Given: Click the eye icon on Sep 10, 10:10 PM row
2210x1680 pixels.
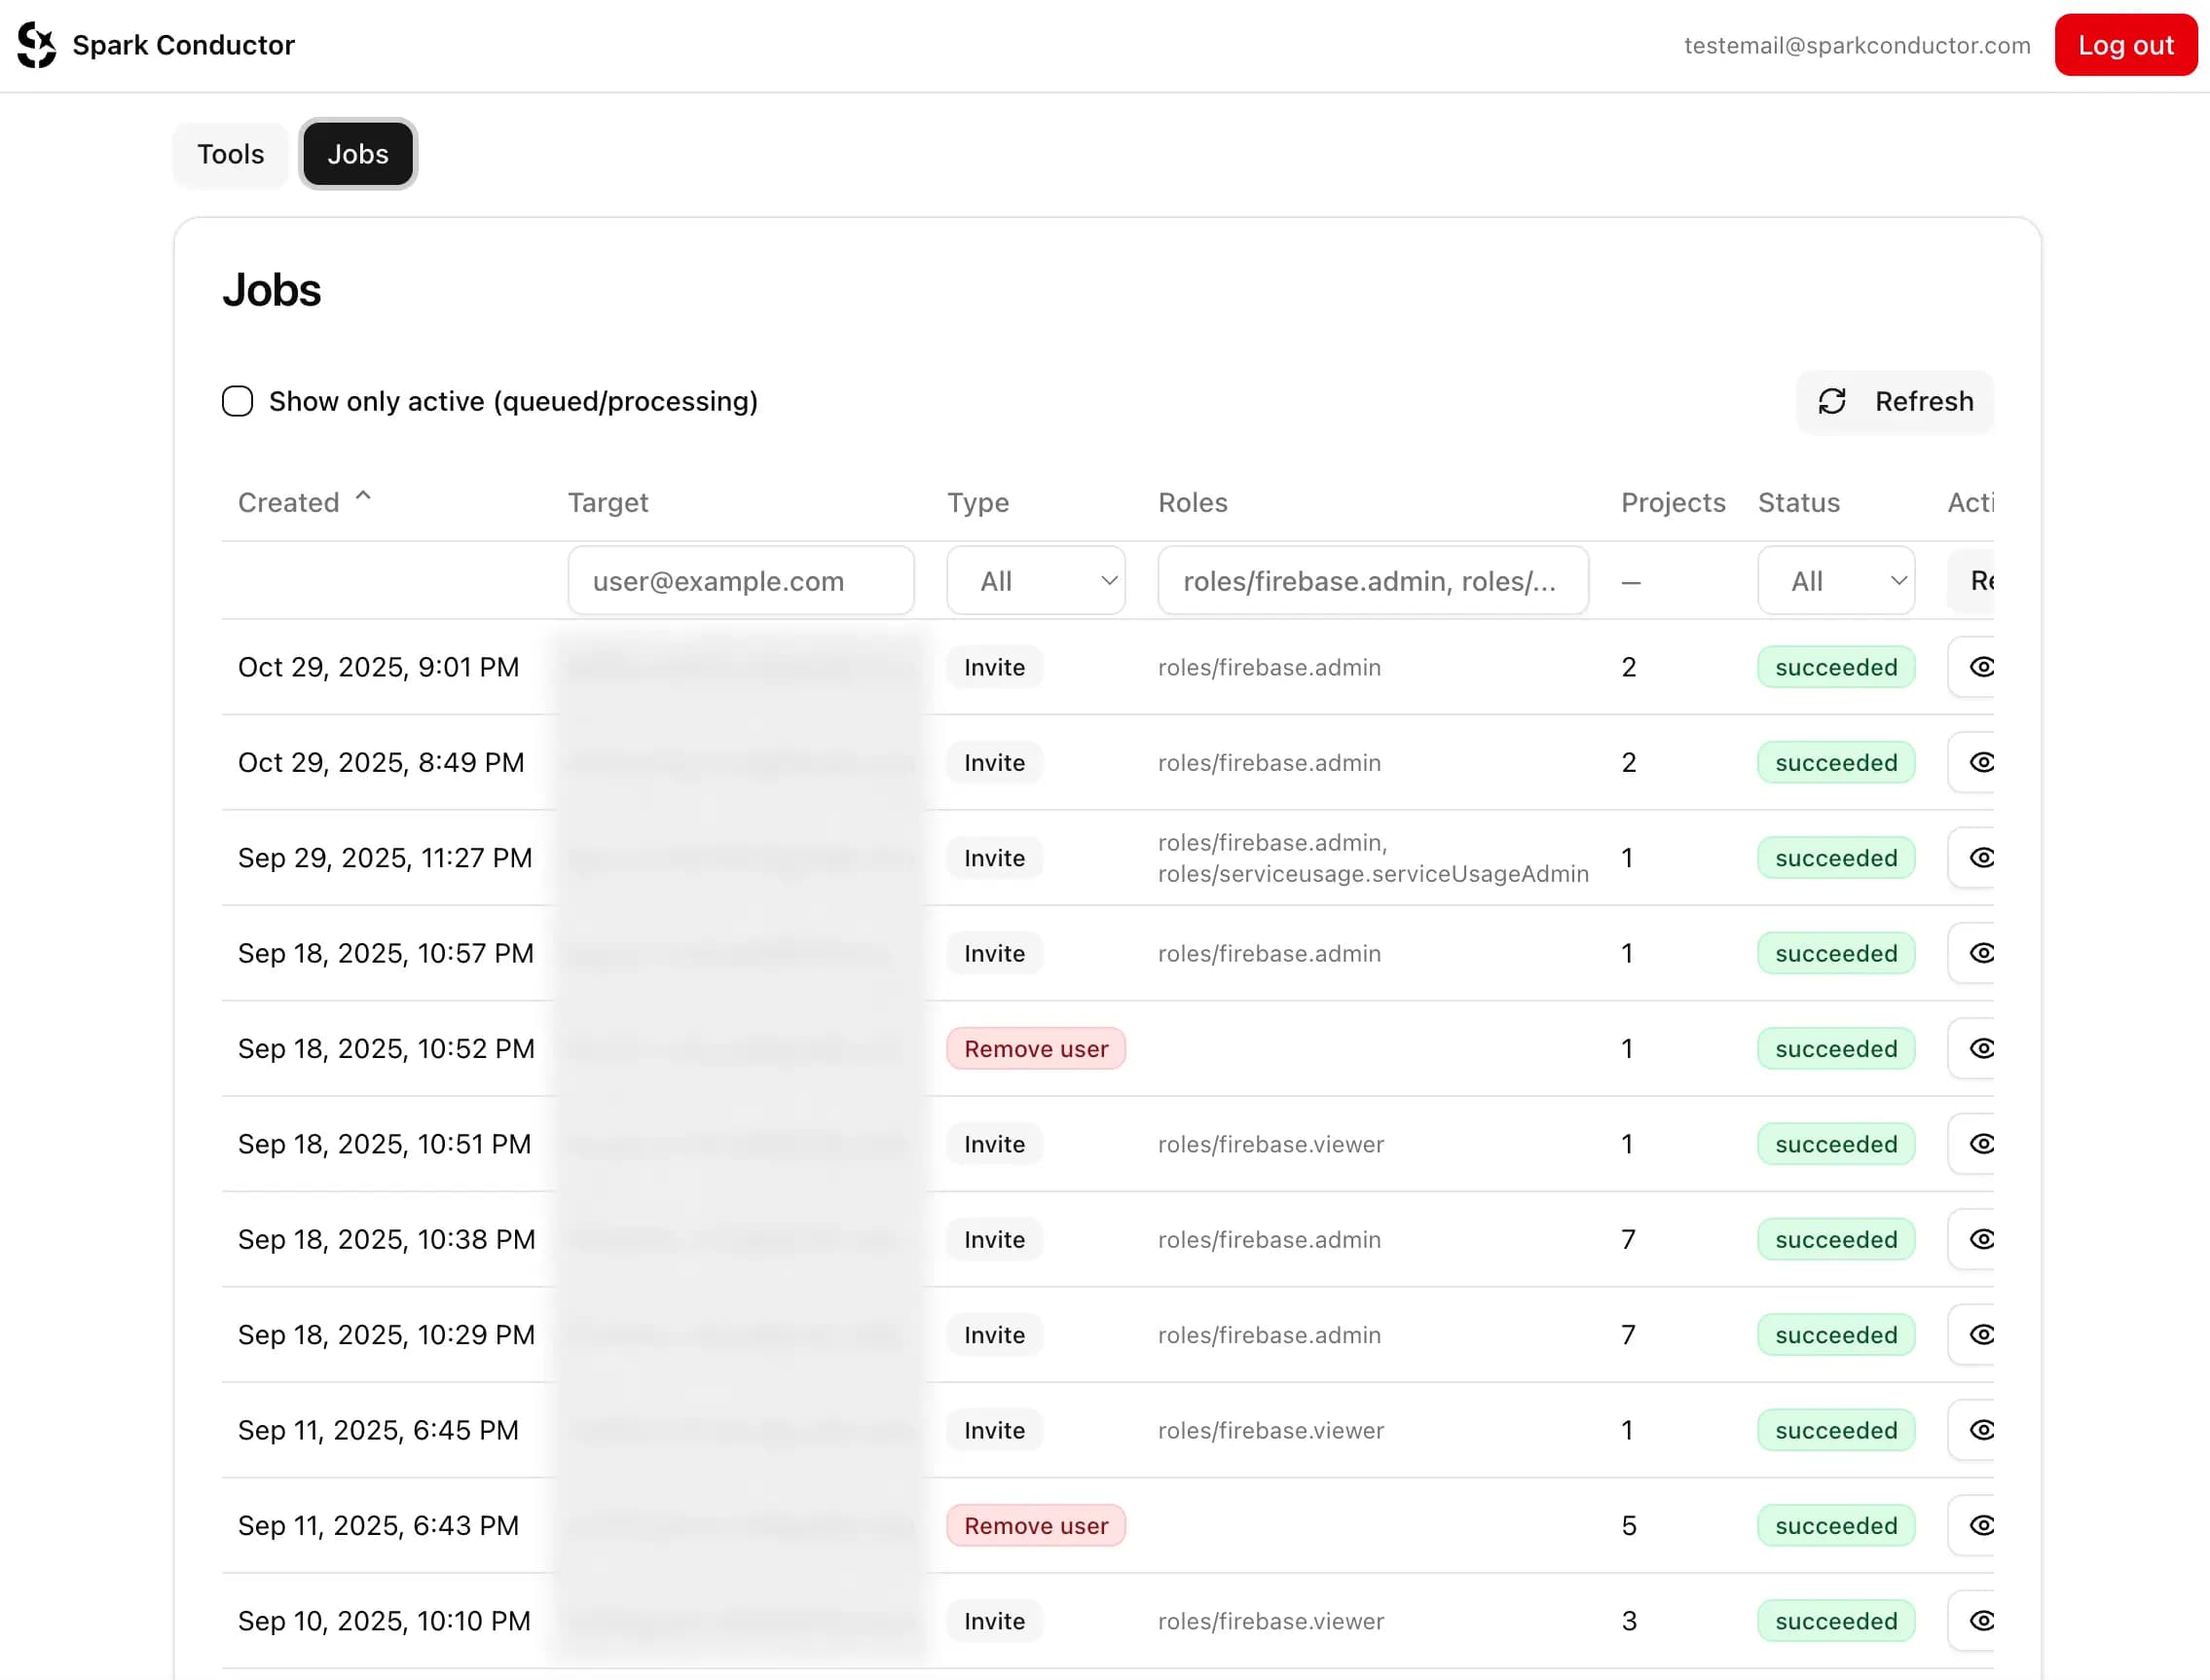Looking at the screenshot, I should [1984, 1621].
